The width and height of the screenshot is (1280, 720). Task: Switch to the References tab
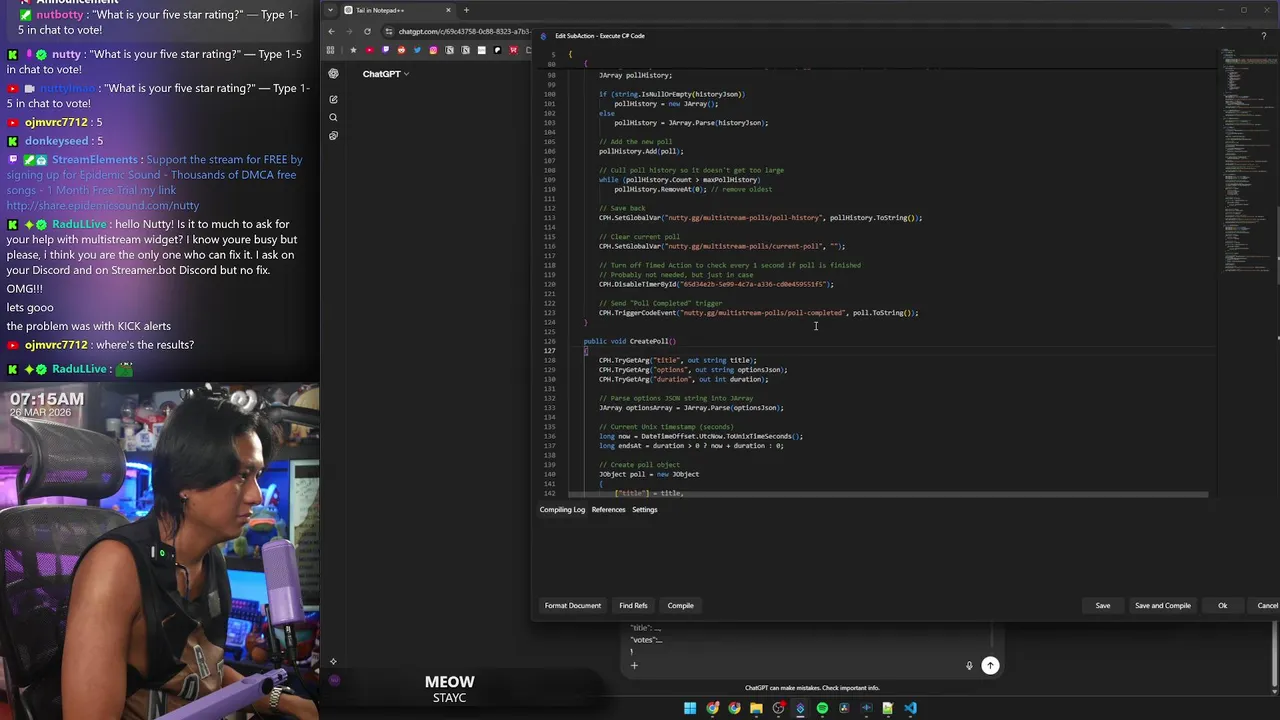click(608, 510)
